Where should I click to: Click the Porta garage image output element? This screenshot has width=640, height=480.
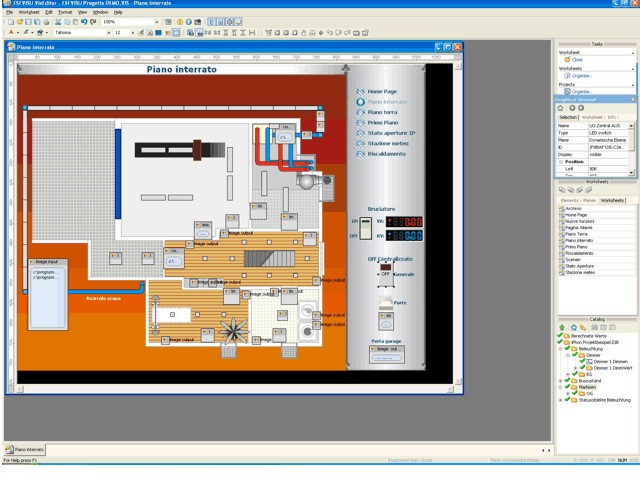coord(387,354)
